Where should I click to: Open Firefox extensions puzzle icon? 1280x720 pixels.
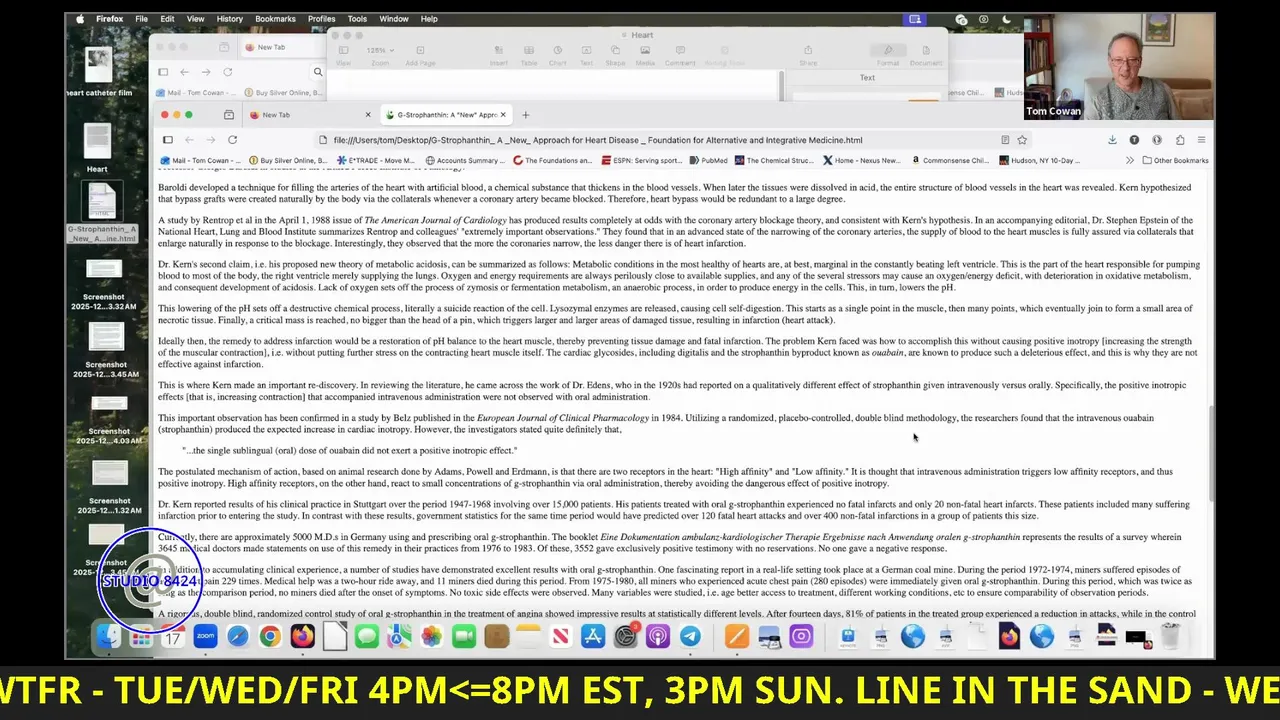click(1180, 140)
